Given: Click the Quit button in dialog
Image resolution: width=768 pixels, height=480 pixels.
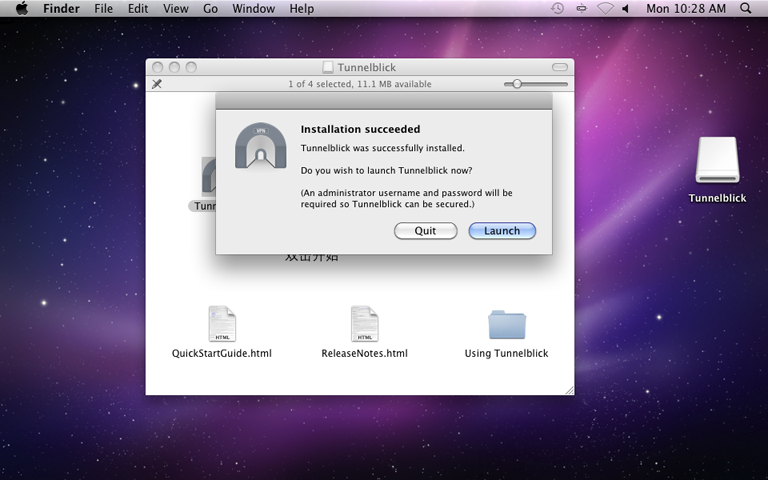Looking at the screenshot, I should [x=425, y=231].
